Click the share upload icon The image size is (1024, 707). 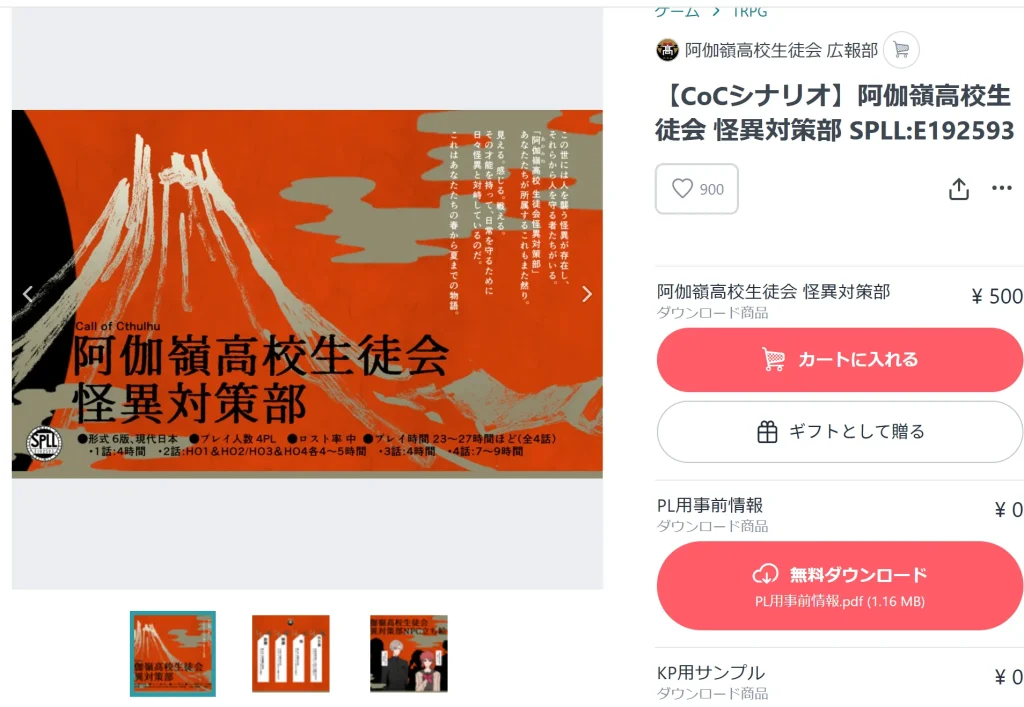(958, 189)
